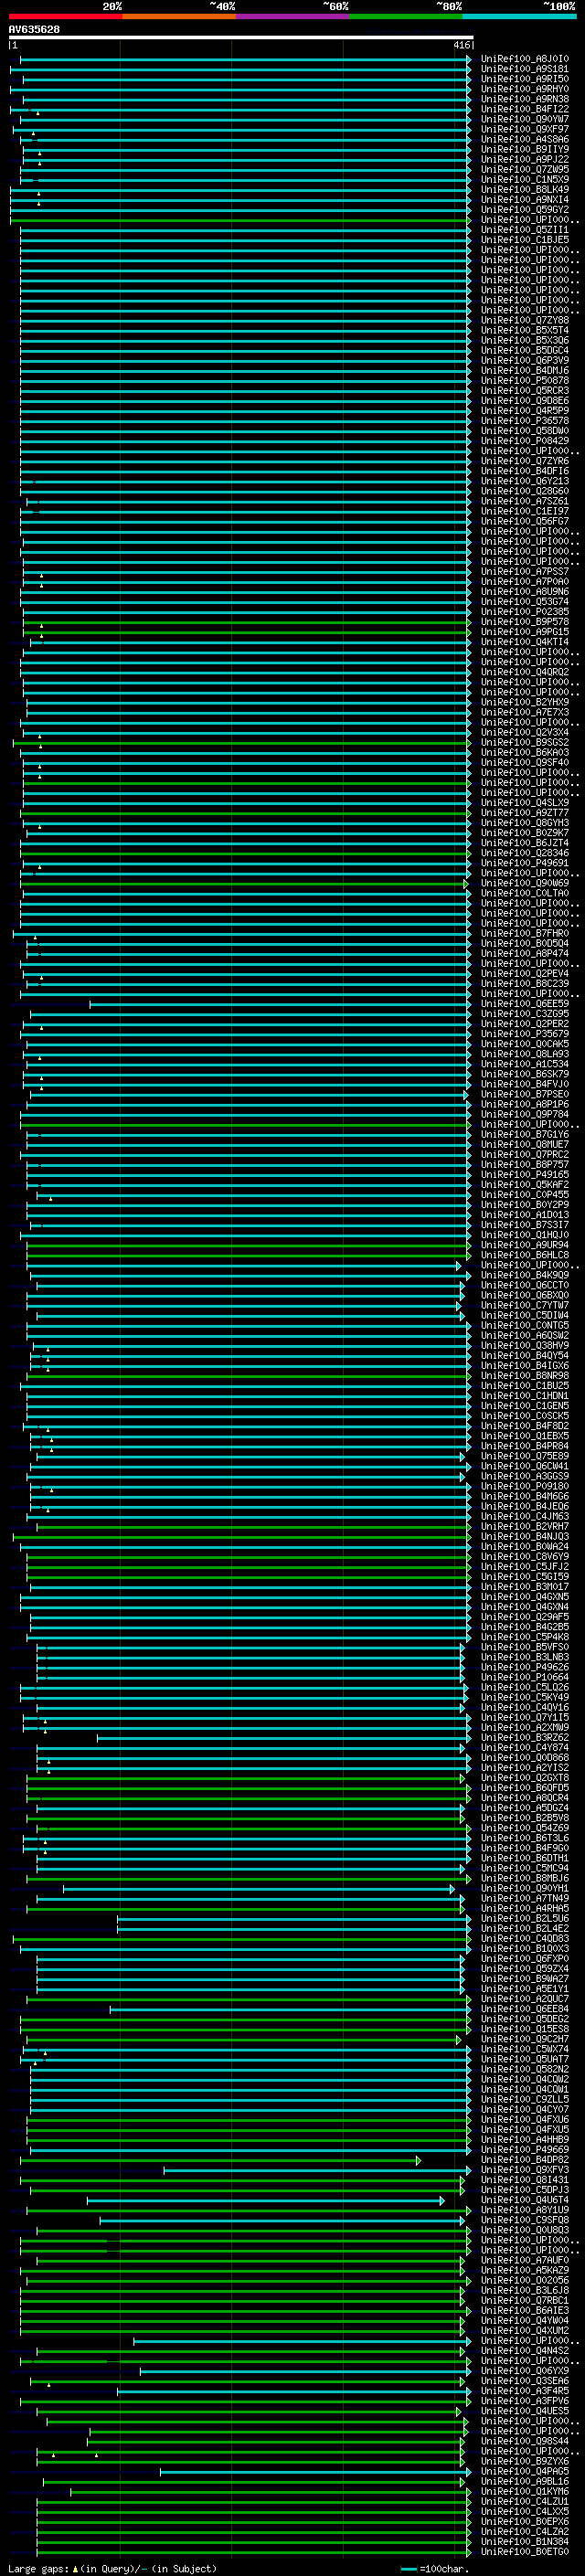This screenshot has width=585, height=2576.
Task: Select label UniRef100_B4K9Q9
Action: [524, 1275]
